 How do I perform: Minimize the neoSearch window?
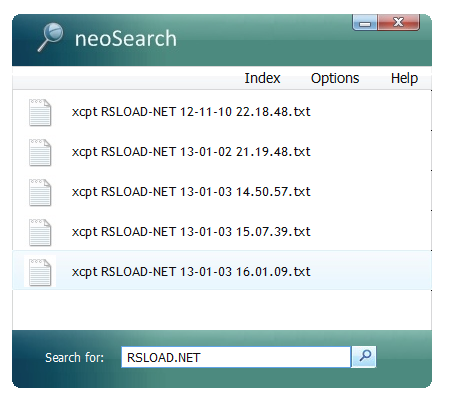pyautogui.click(x=365, y=23)
